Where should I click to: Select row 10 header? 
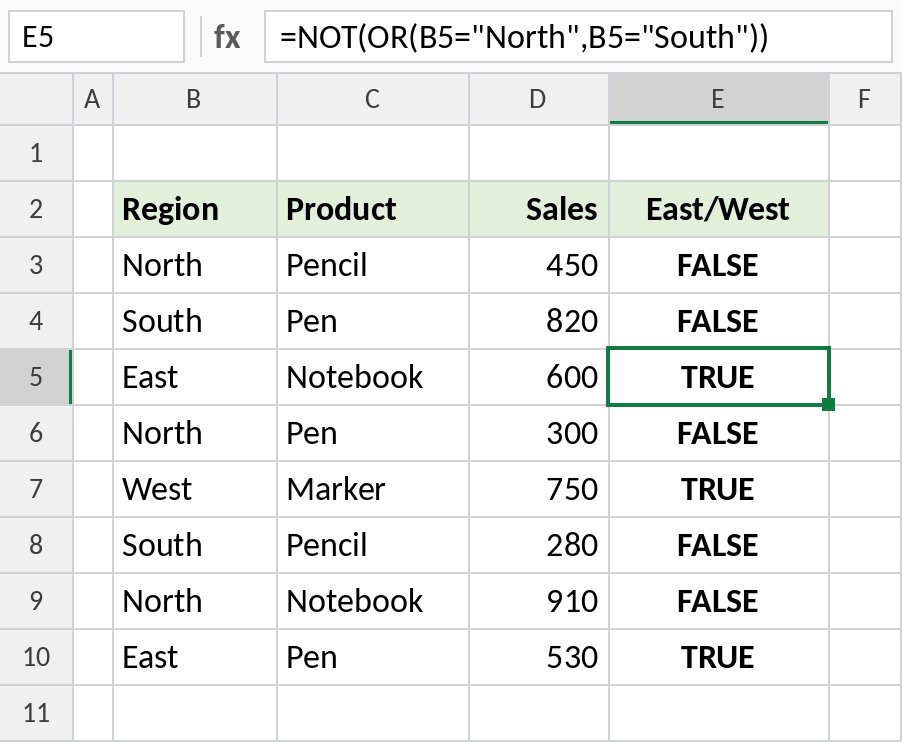(36, 657)
